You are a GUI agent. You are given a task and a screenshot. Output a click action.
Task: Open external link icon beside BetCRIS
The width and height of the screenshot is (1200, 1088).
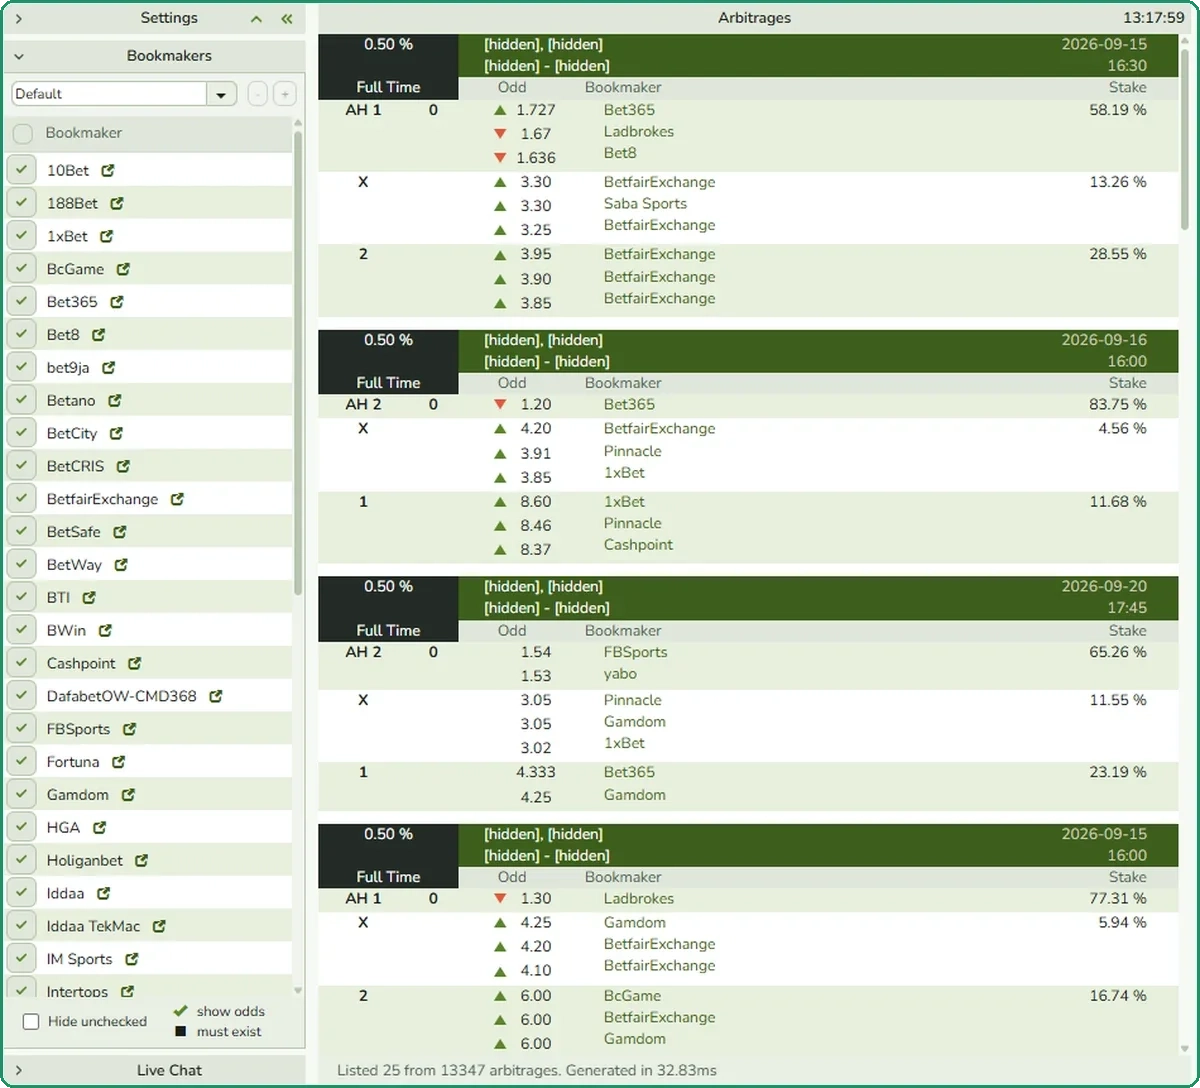(123, 466)
